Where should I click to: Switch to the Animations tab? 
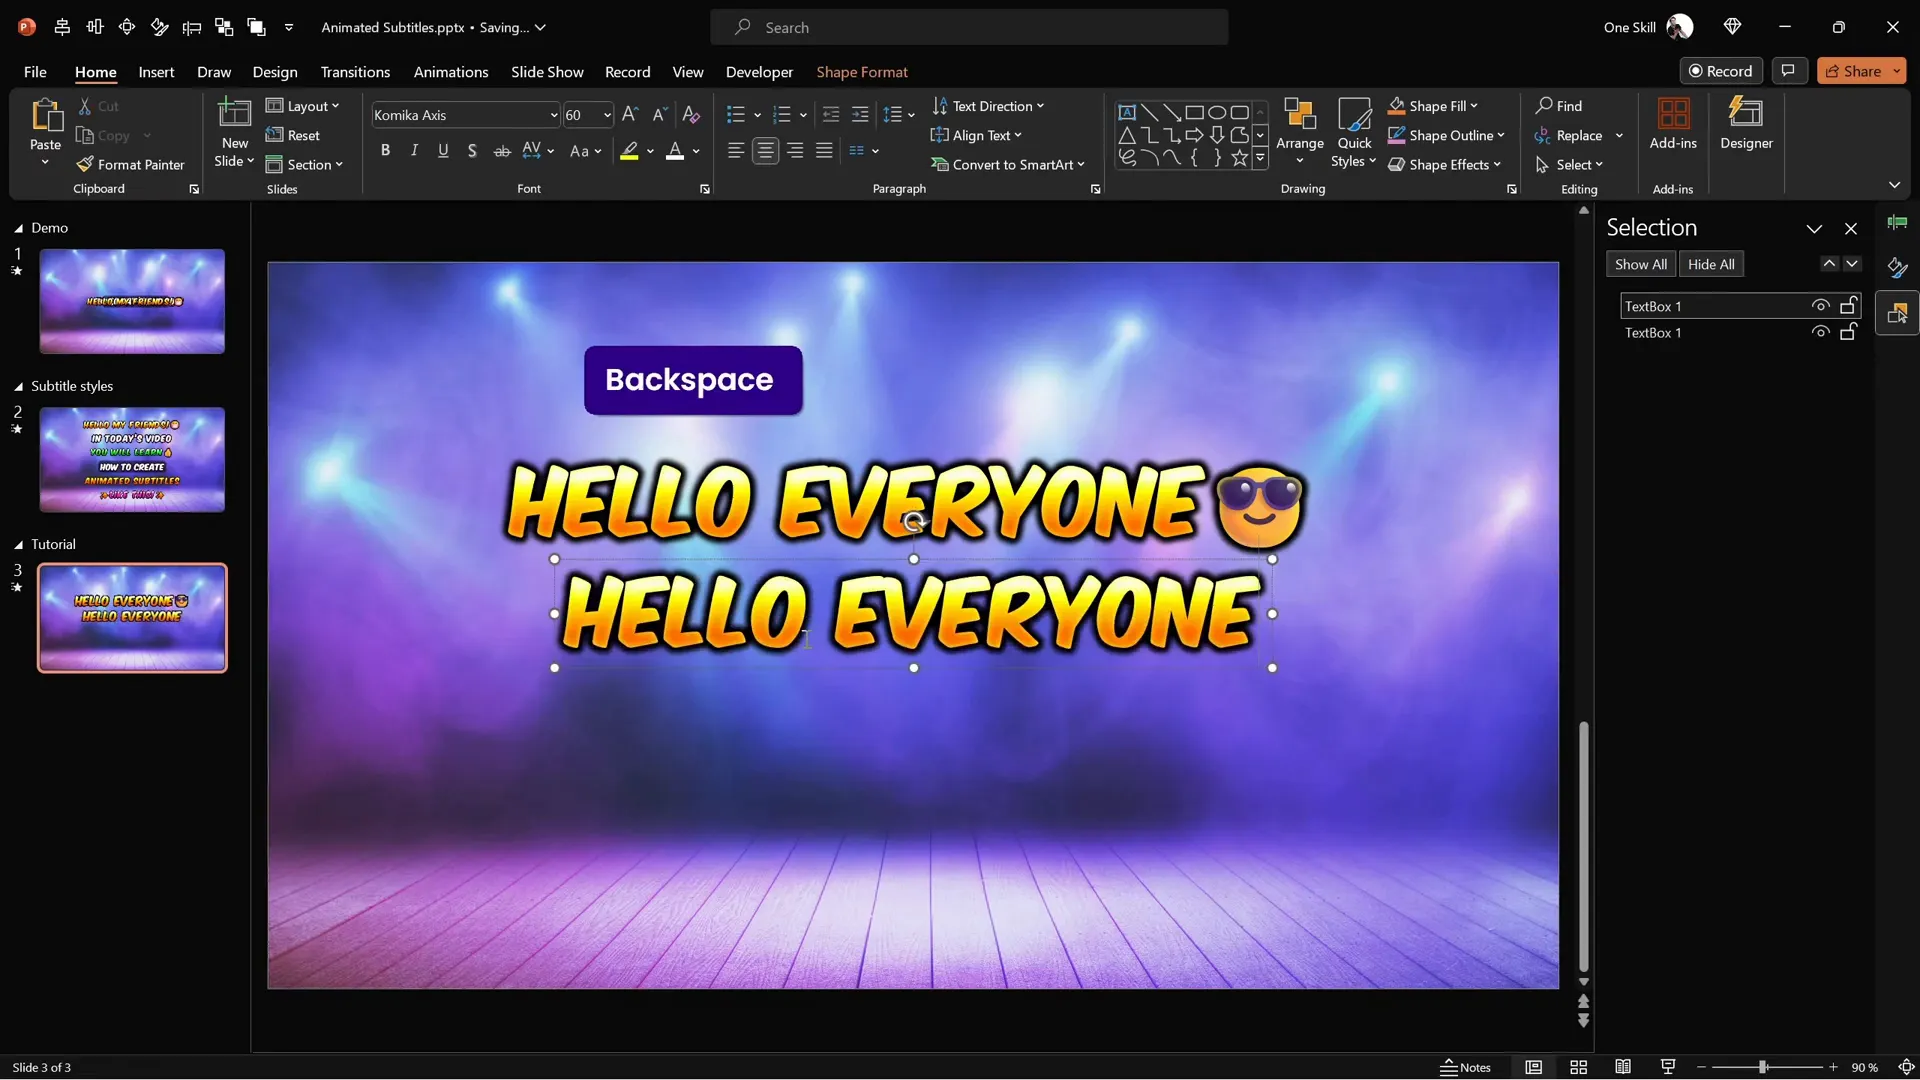tap(450, 72)
